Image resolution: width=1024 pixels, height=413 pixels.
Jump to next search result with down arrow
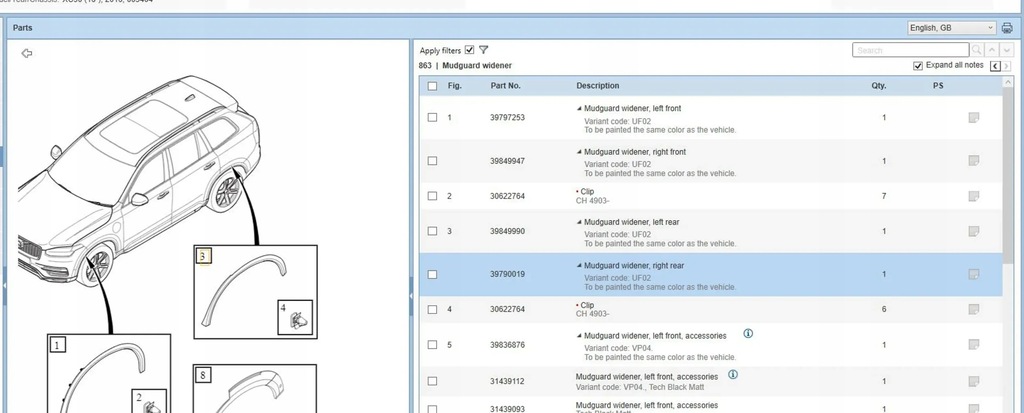click(x=1006, y=50)
